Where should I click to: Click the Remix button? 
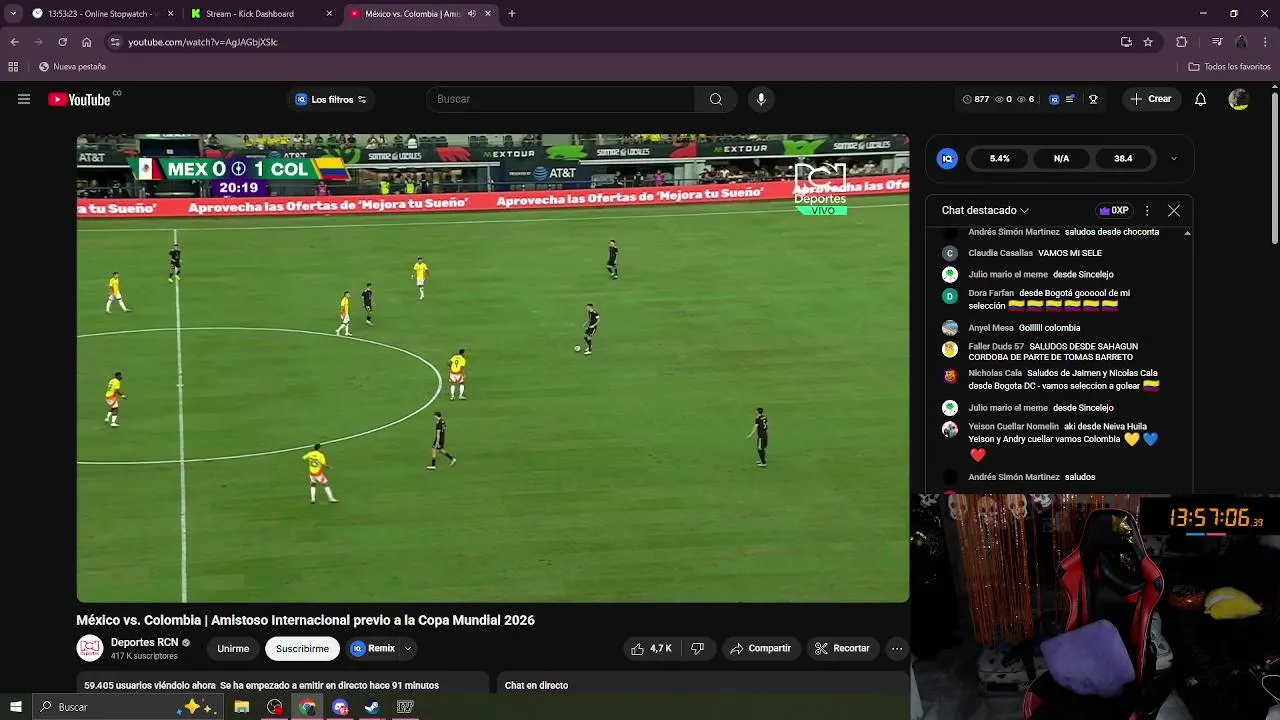[374, 648]
